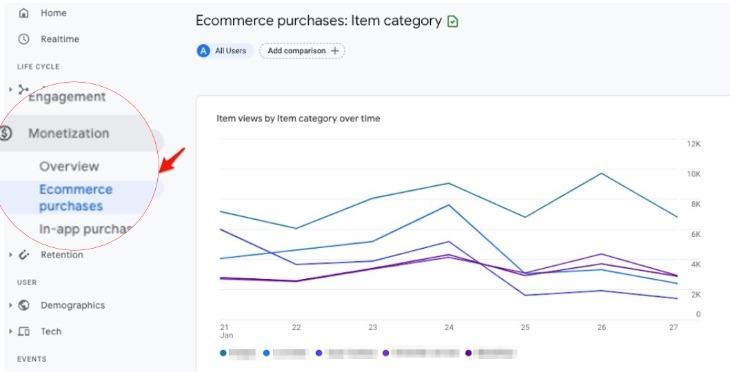Select Ecommerce purchases in the sidebar
This screenshot has width=730, height=372.
click(x=76, y=197)
